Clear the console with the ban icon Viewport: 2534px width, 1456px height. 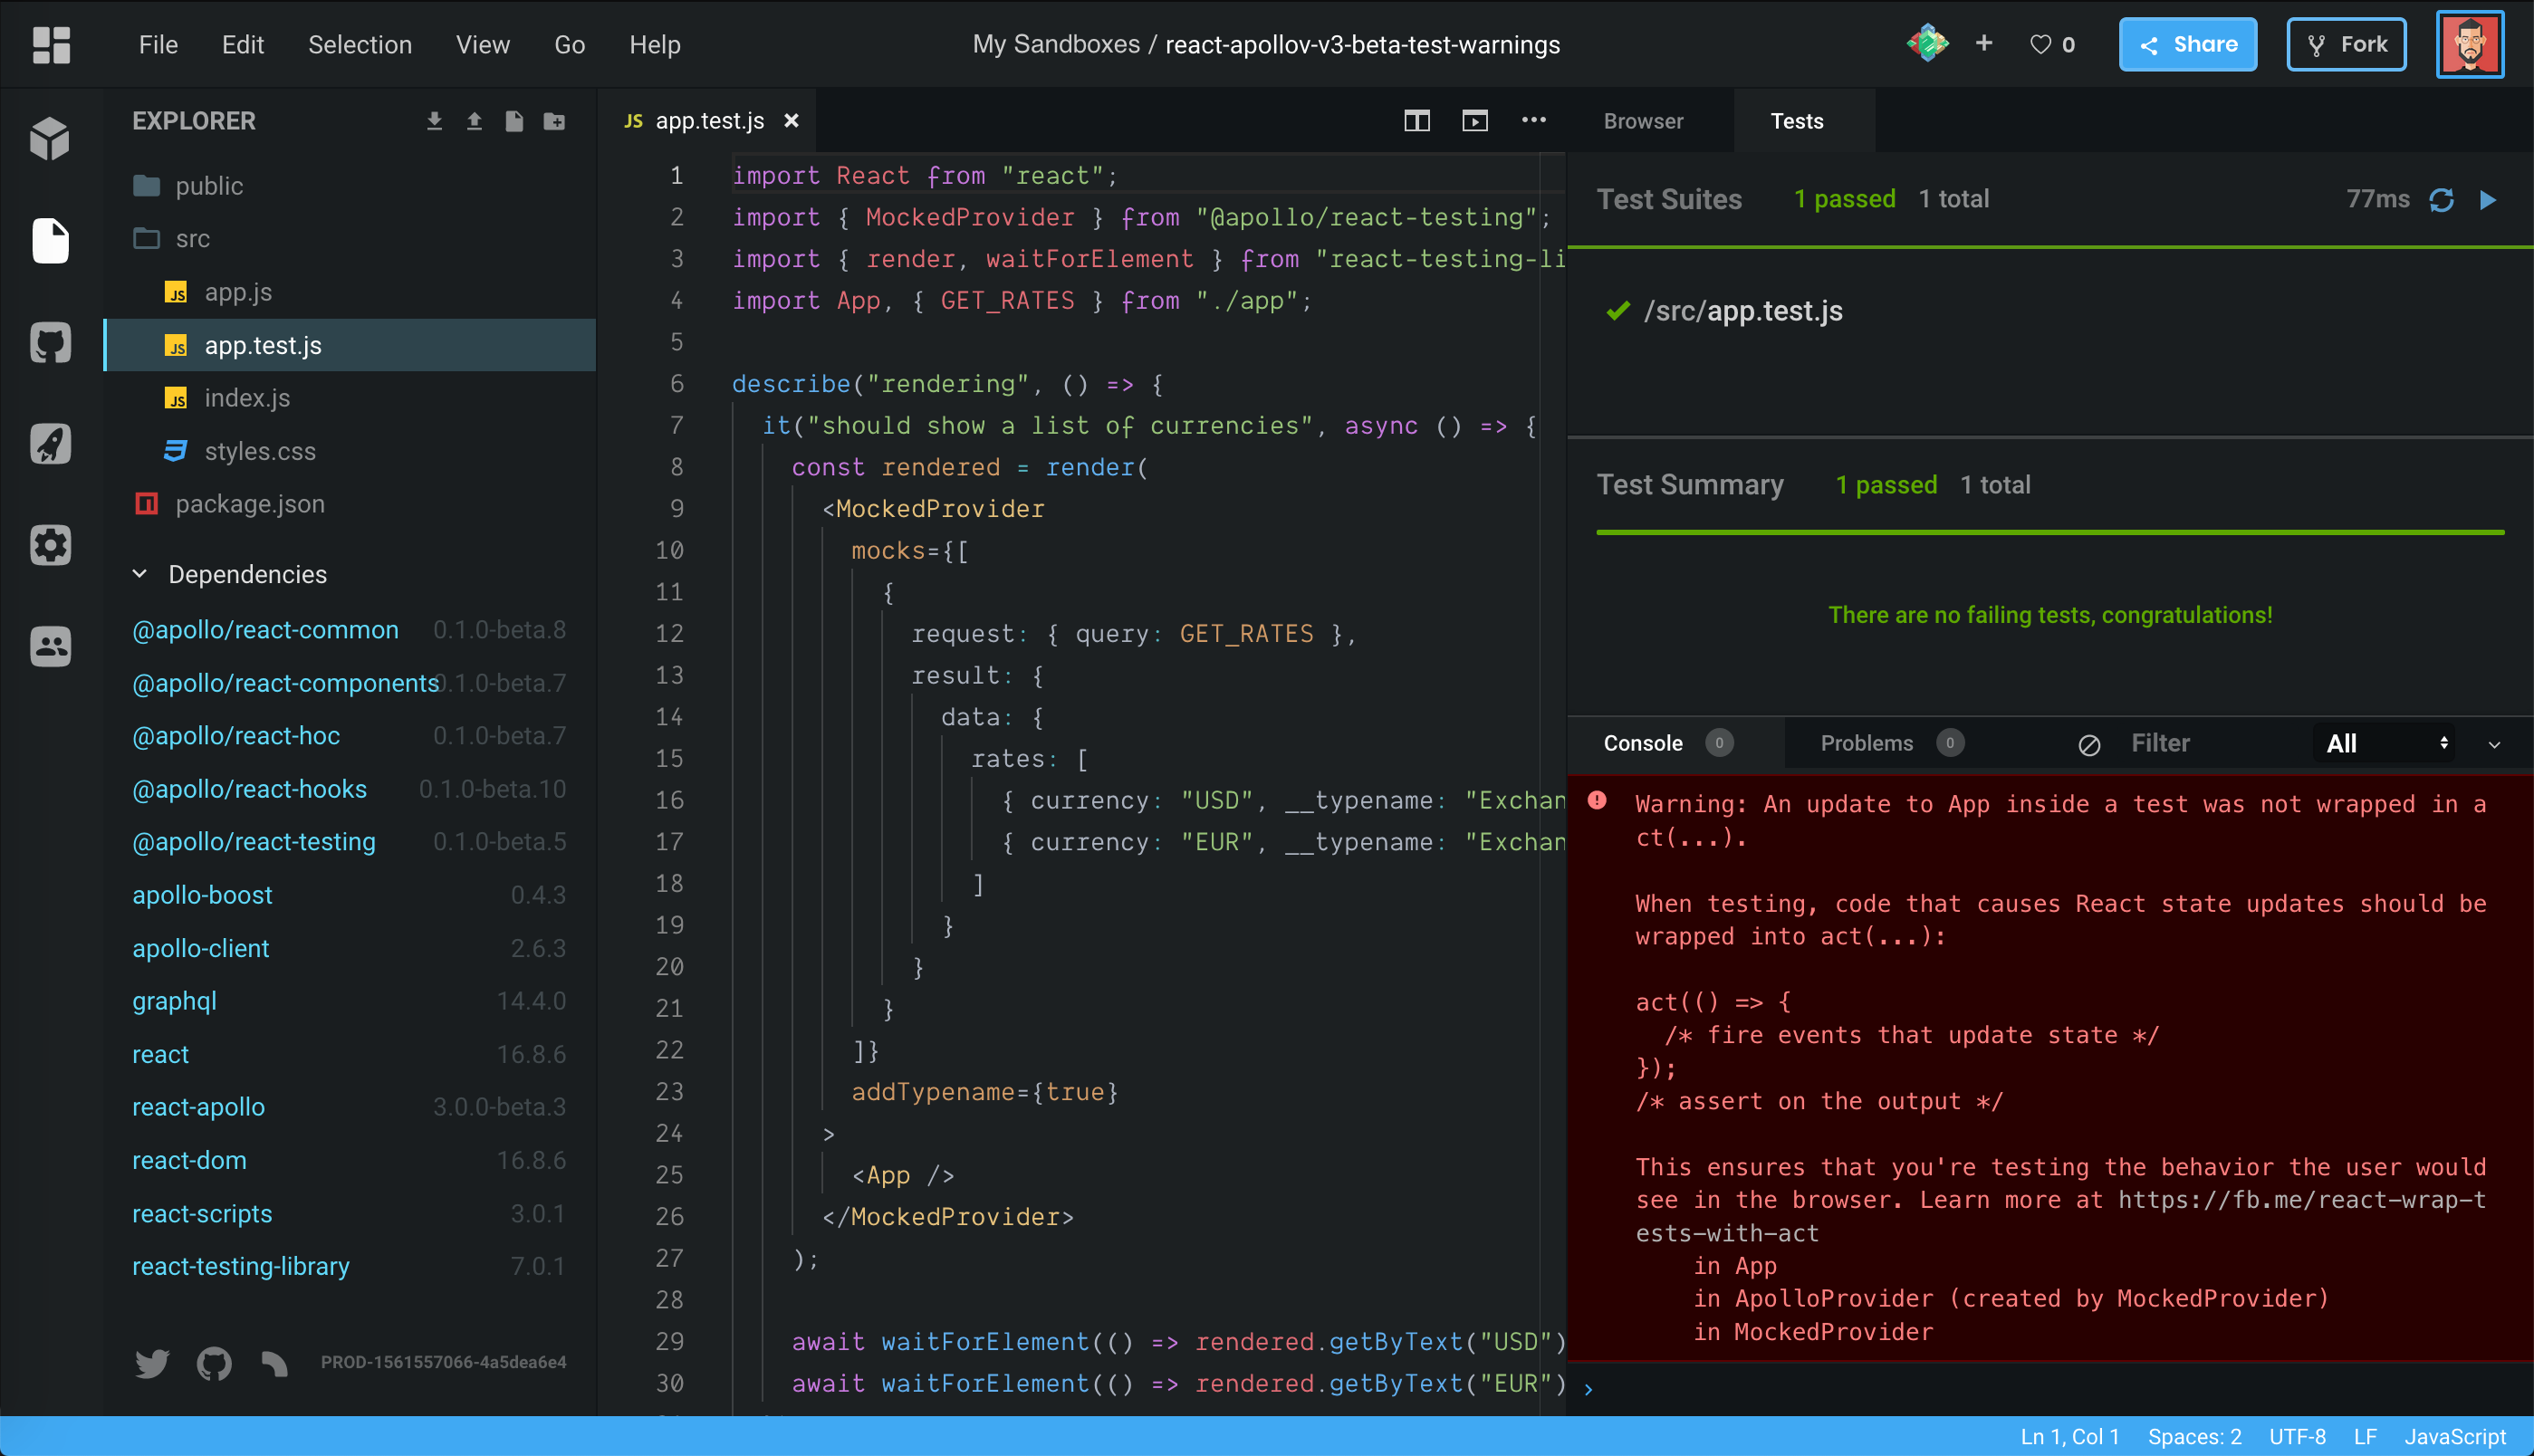(2089, 744)
